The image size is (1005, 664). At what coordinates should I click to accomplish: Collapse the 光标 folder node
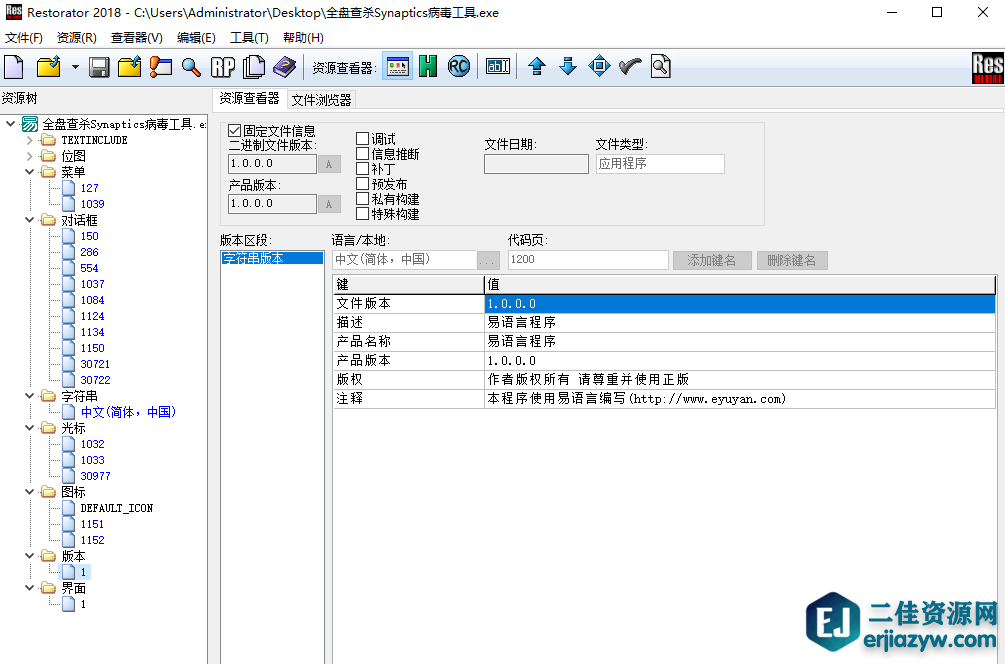[29, 428]
